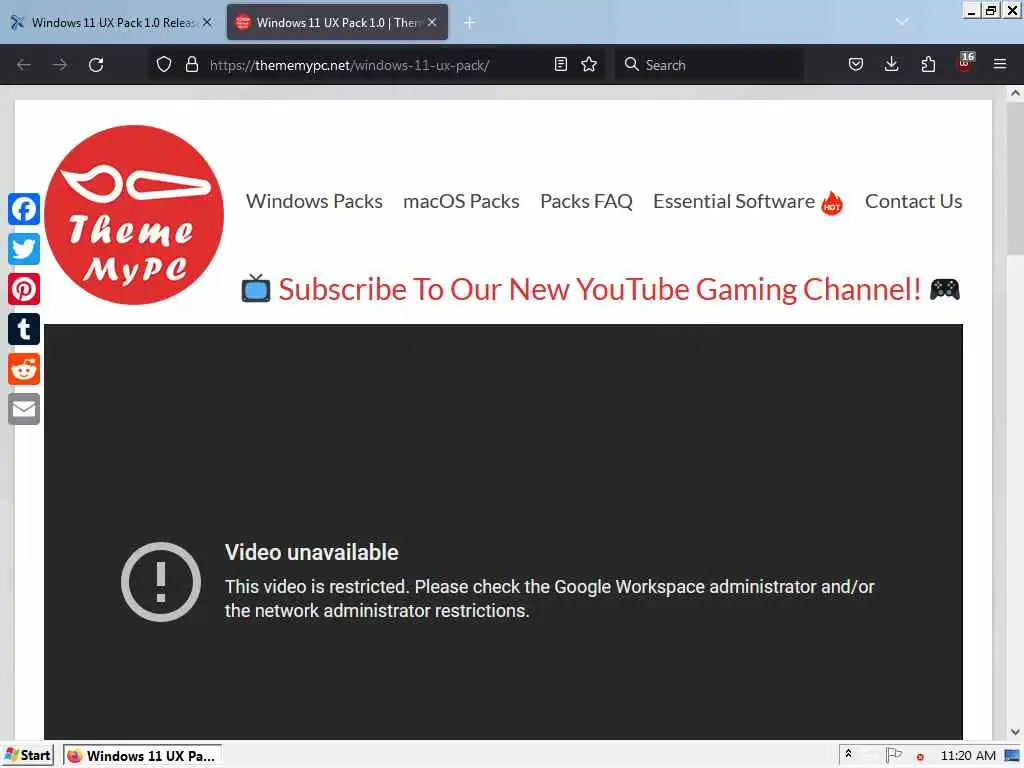View site security padlock info
Screen dimensions: 1024x768
191,64
